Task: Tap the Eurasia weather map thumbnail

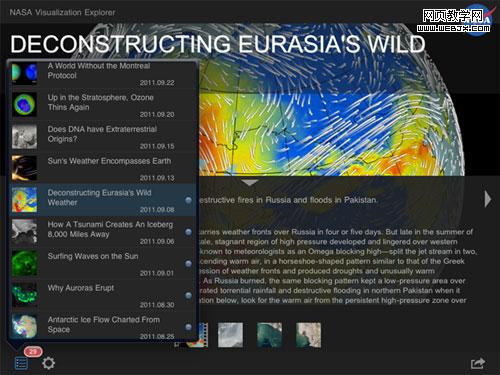Action: [24, 200]
